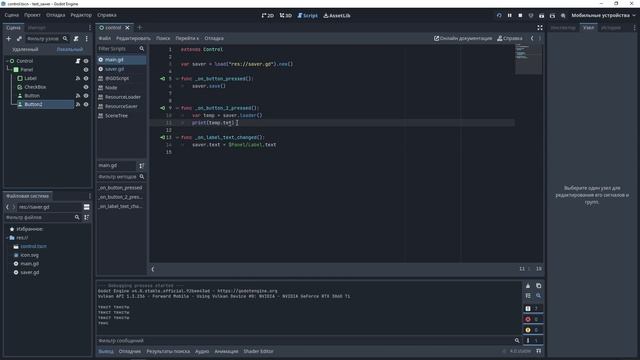Toggle visibility of Button node

point(86,96)
